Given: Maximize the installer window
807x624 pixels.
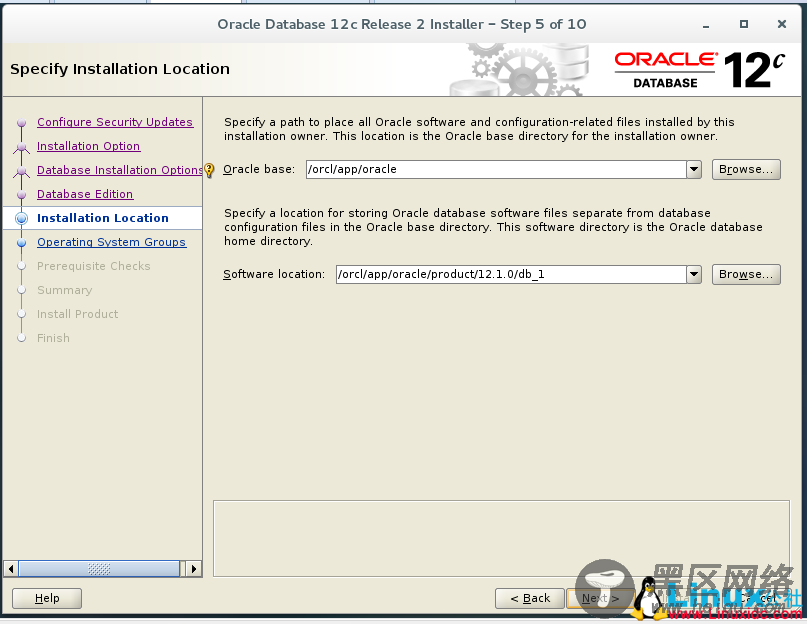Looking at the screenshot, I should [x=744, y=24].
